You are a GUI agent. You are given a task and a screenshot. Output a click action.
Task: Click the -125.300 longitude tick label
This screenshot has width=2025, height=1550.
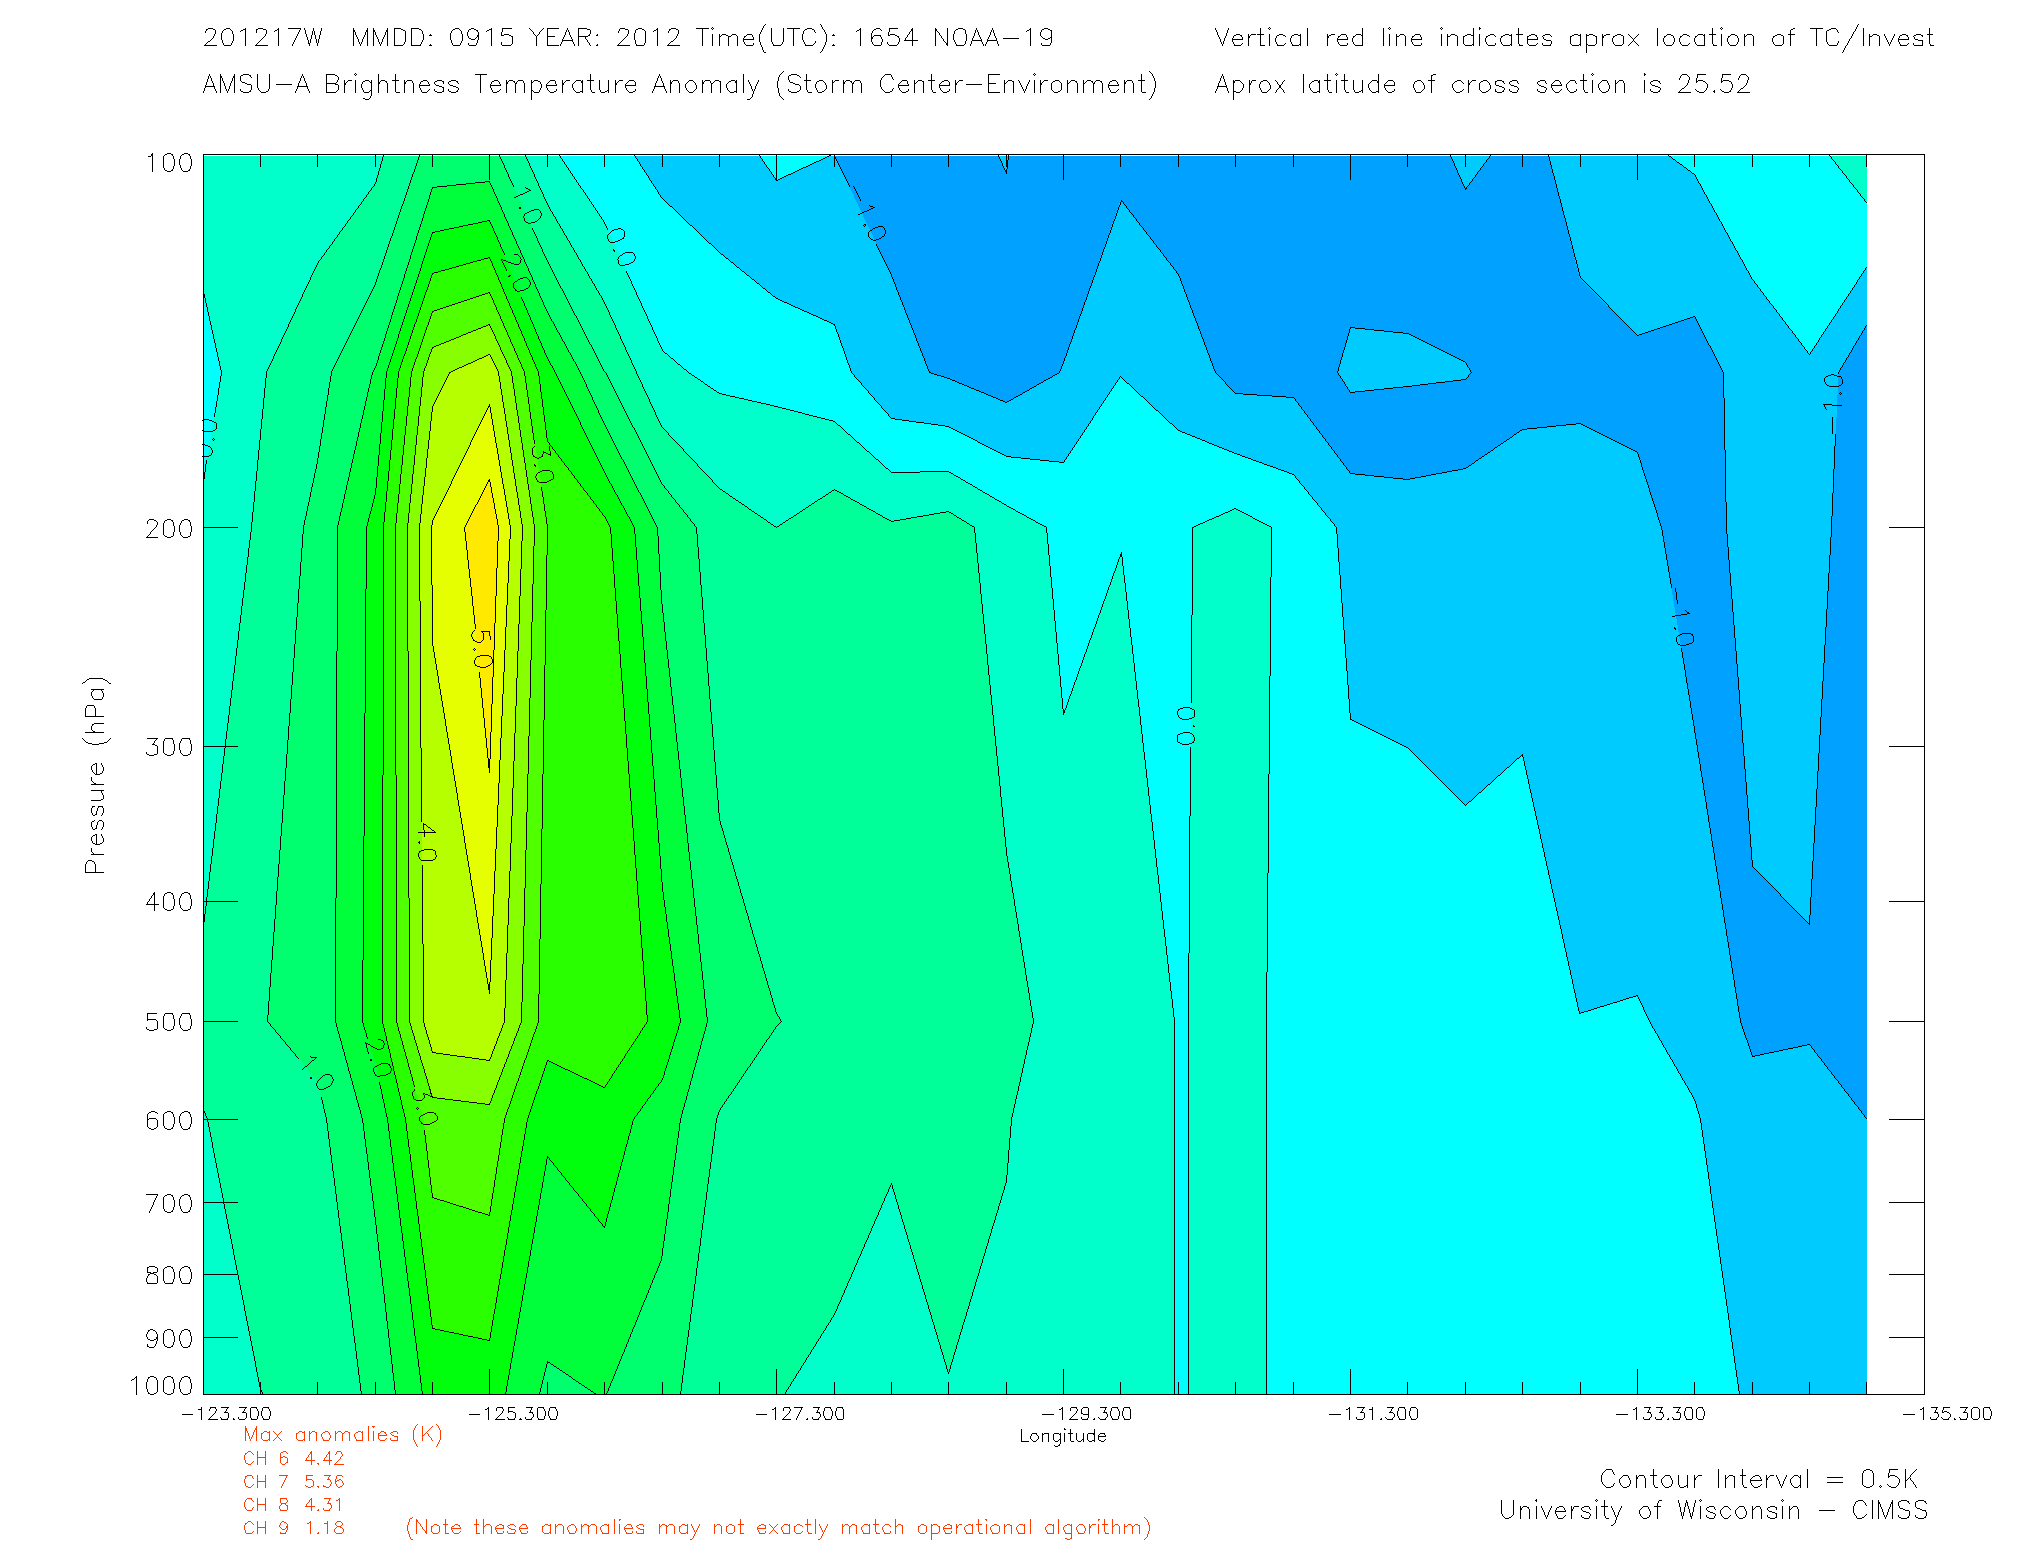(513, 1413)
